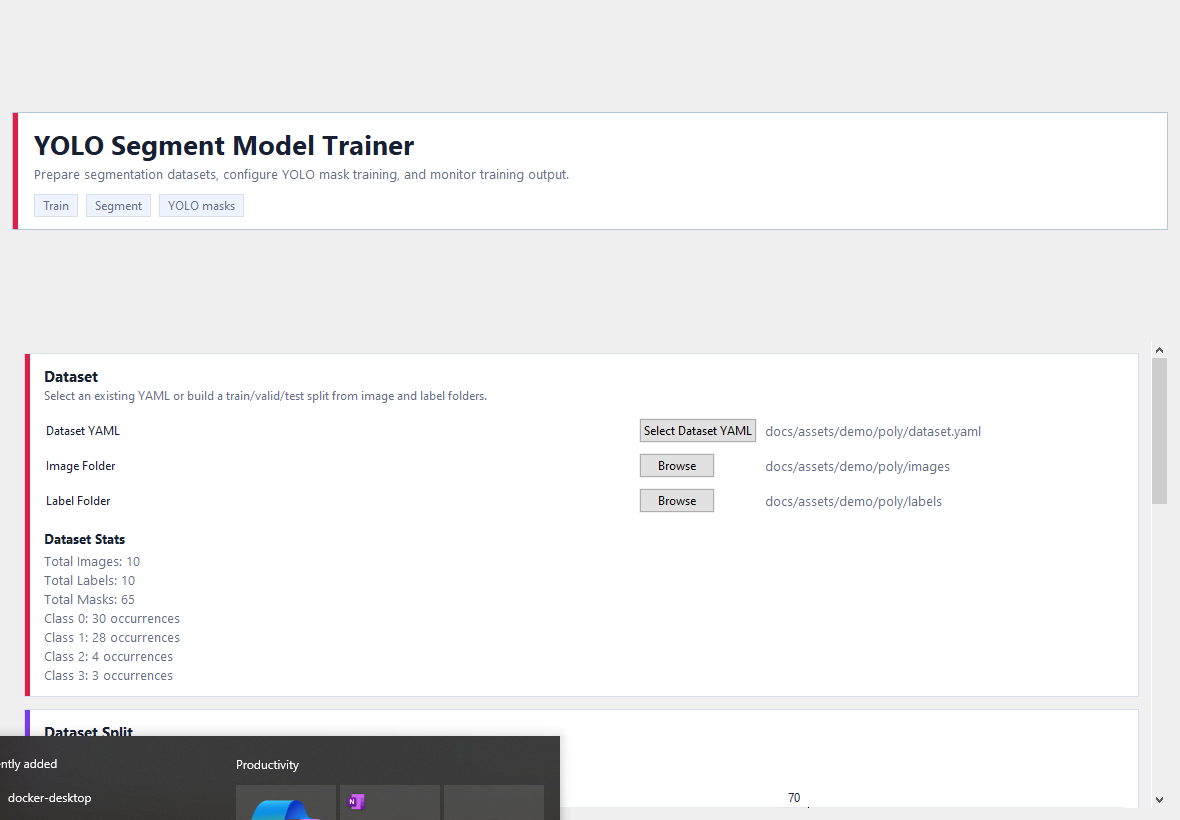Click the docs/assets/demo/poly/labels path
The width and height of the screenshot is (1180, 820).
click(x=853, y=501)
